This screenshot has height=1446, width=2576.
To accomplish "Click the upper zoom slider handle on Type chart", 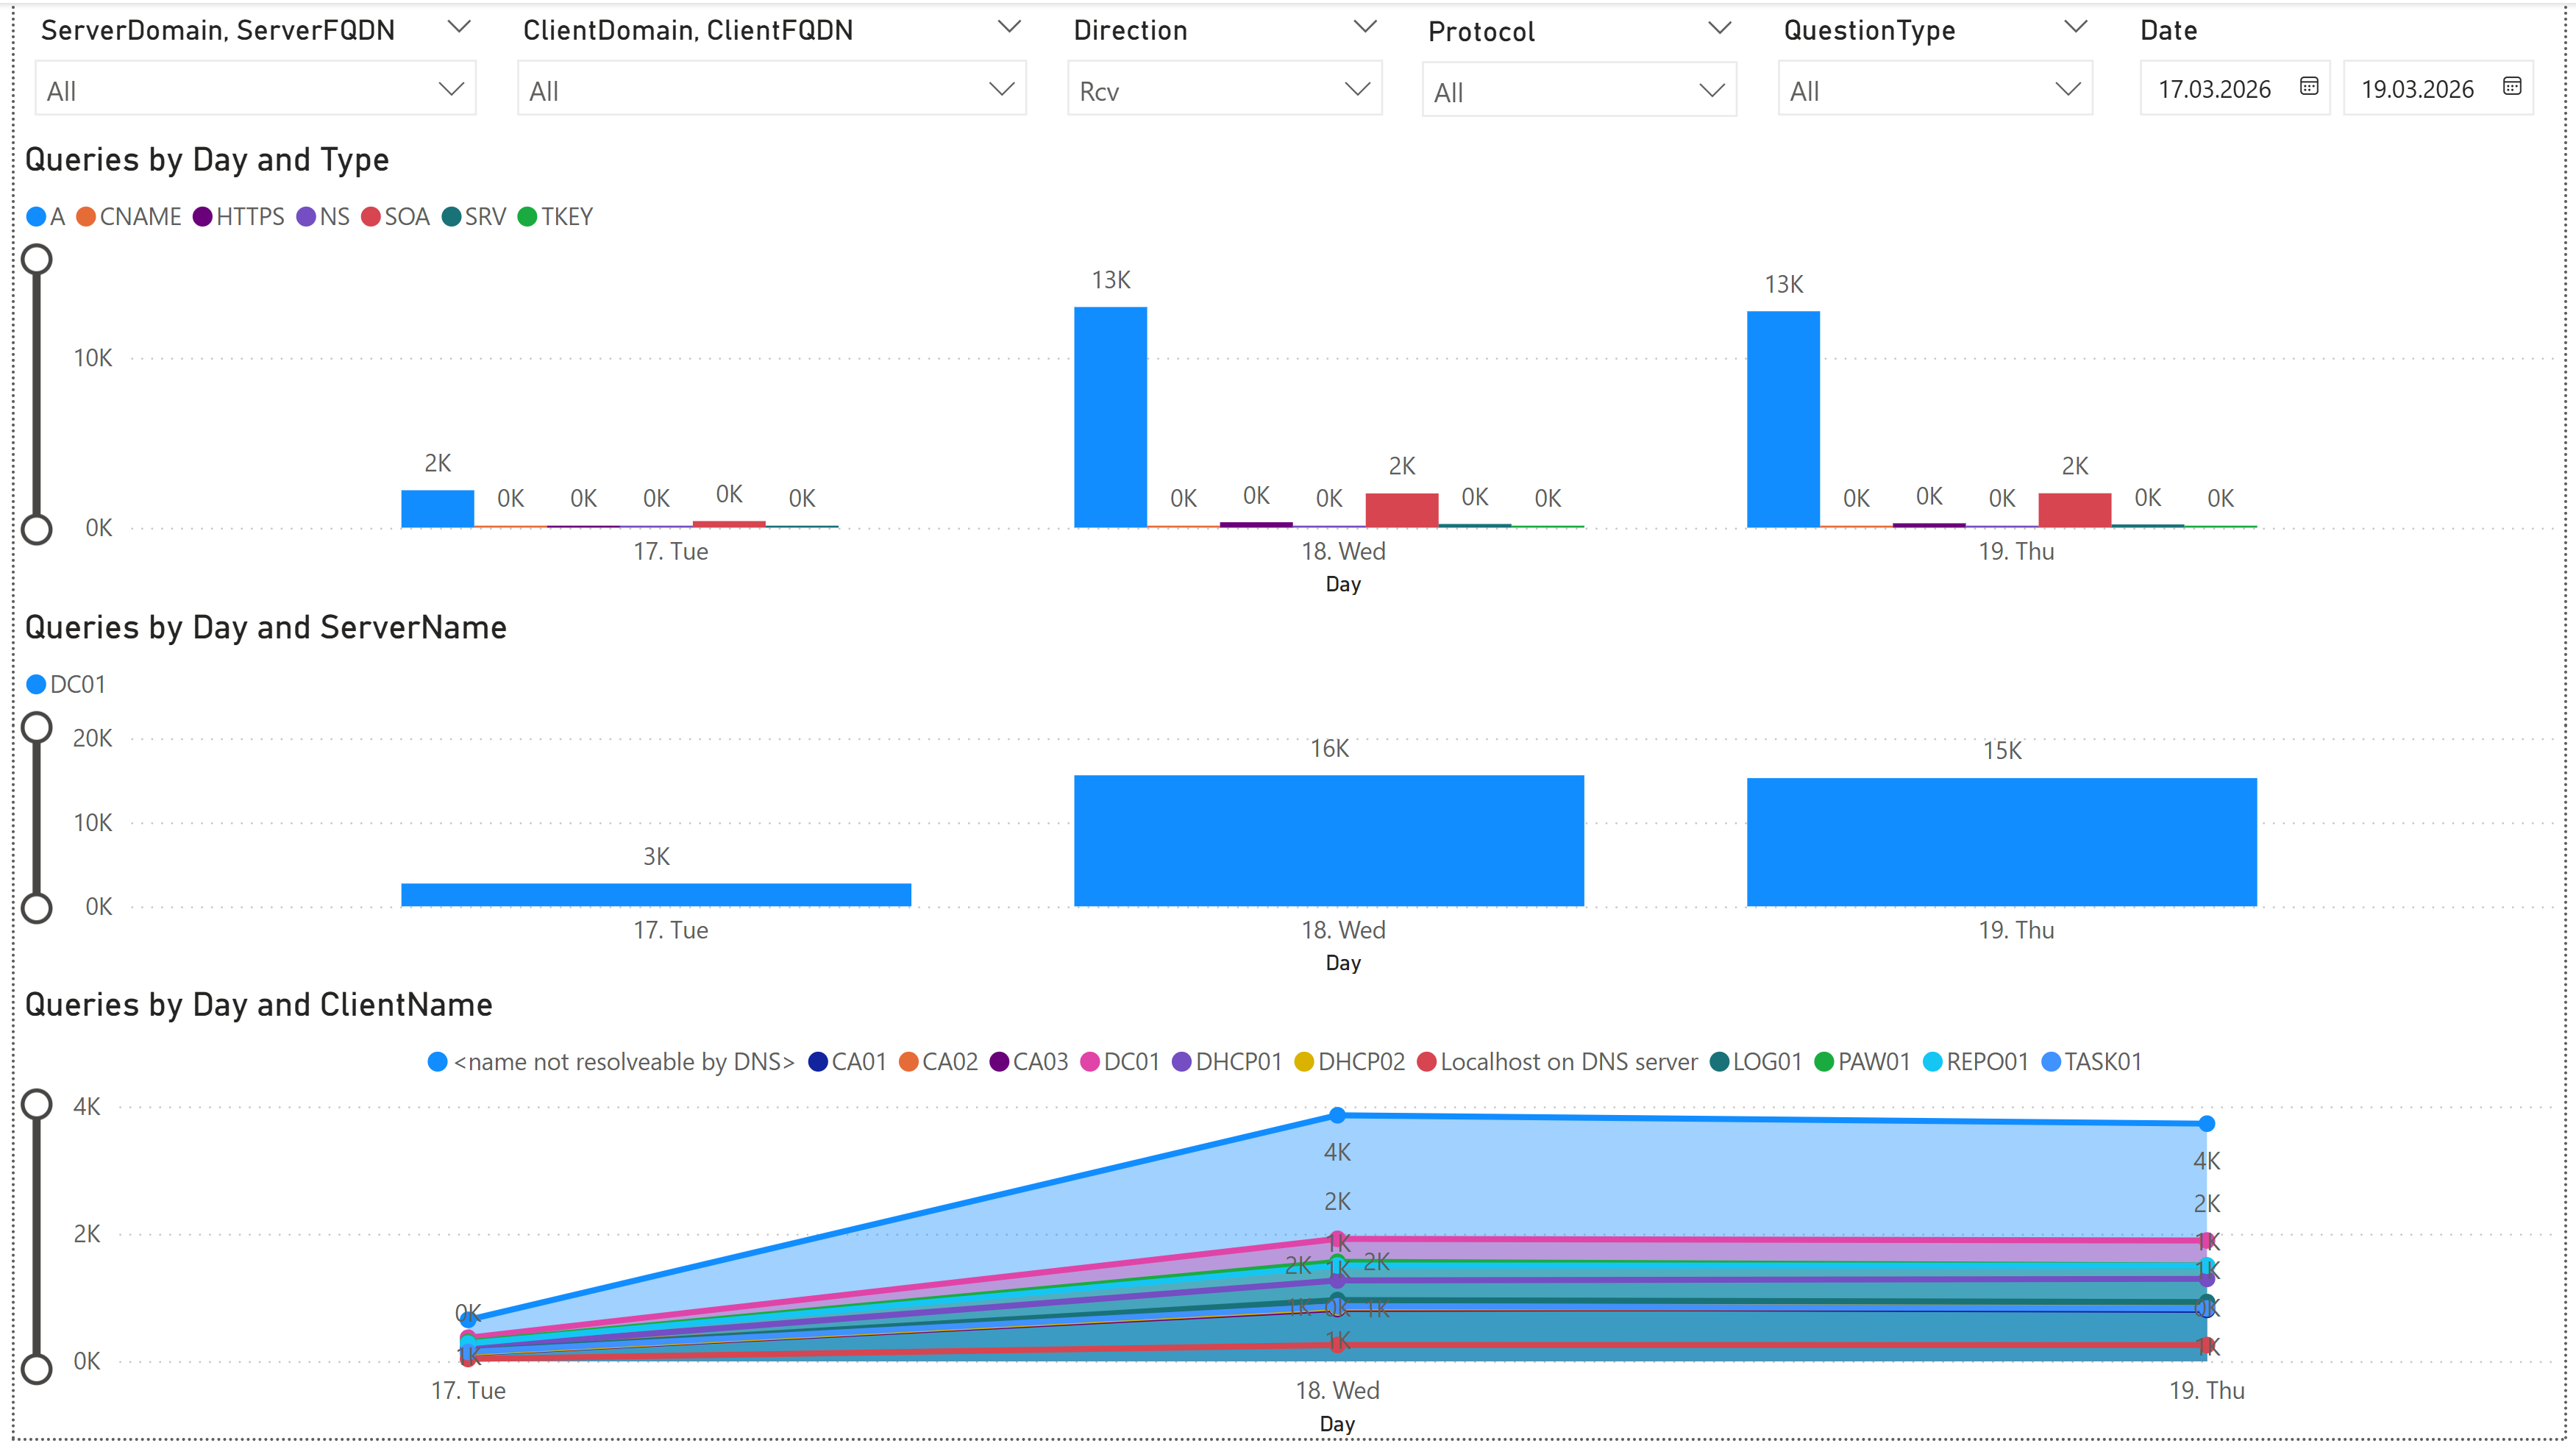I will click(x=37, y=260).
